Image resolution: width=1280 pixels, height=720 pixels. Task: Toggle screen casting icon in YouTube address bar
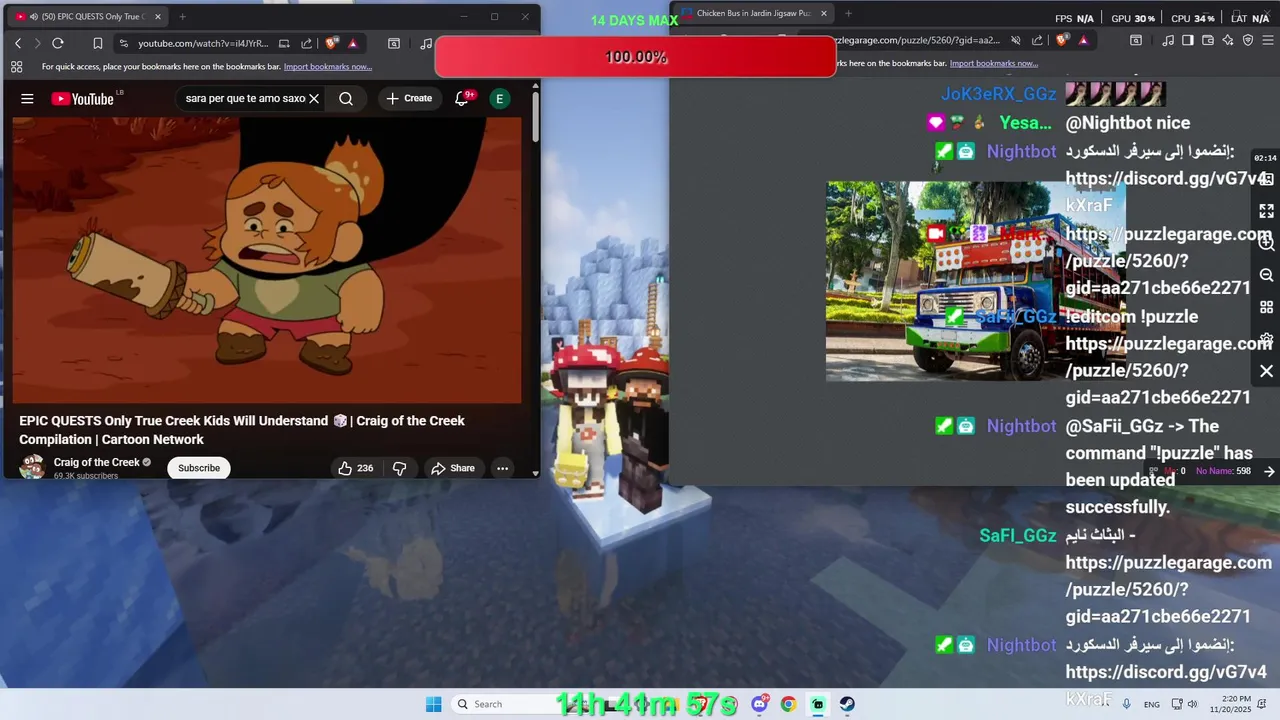pyautogui.click(x=285, y=43)
